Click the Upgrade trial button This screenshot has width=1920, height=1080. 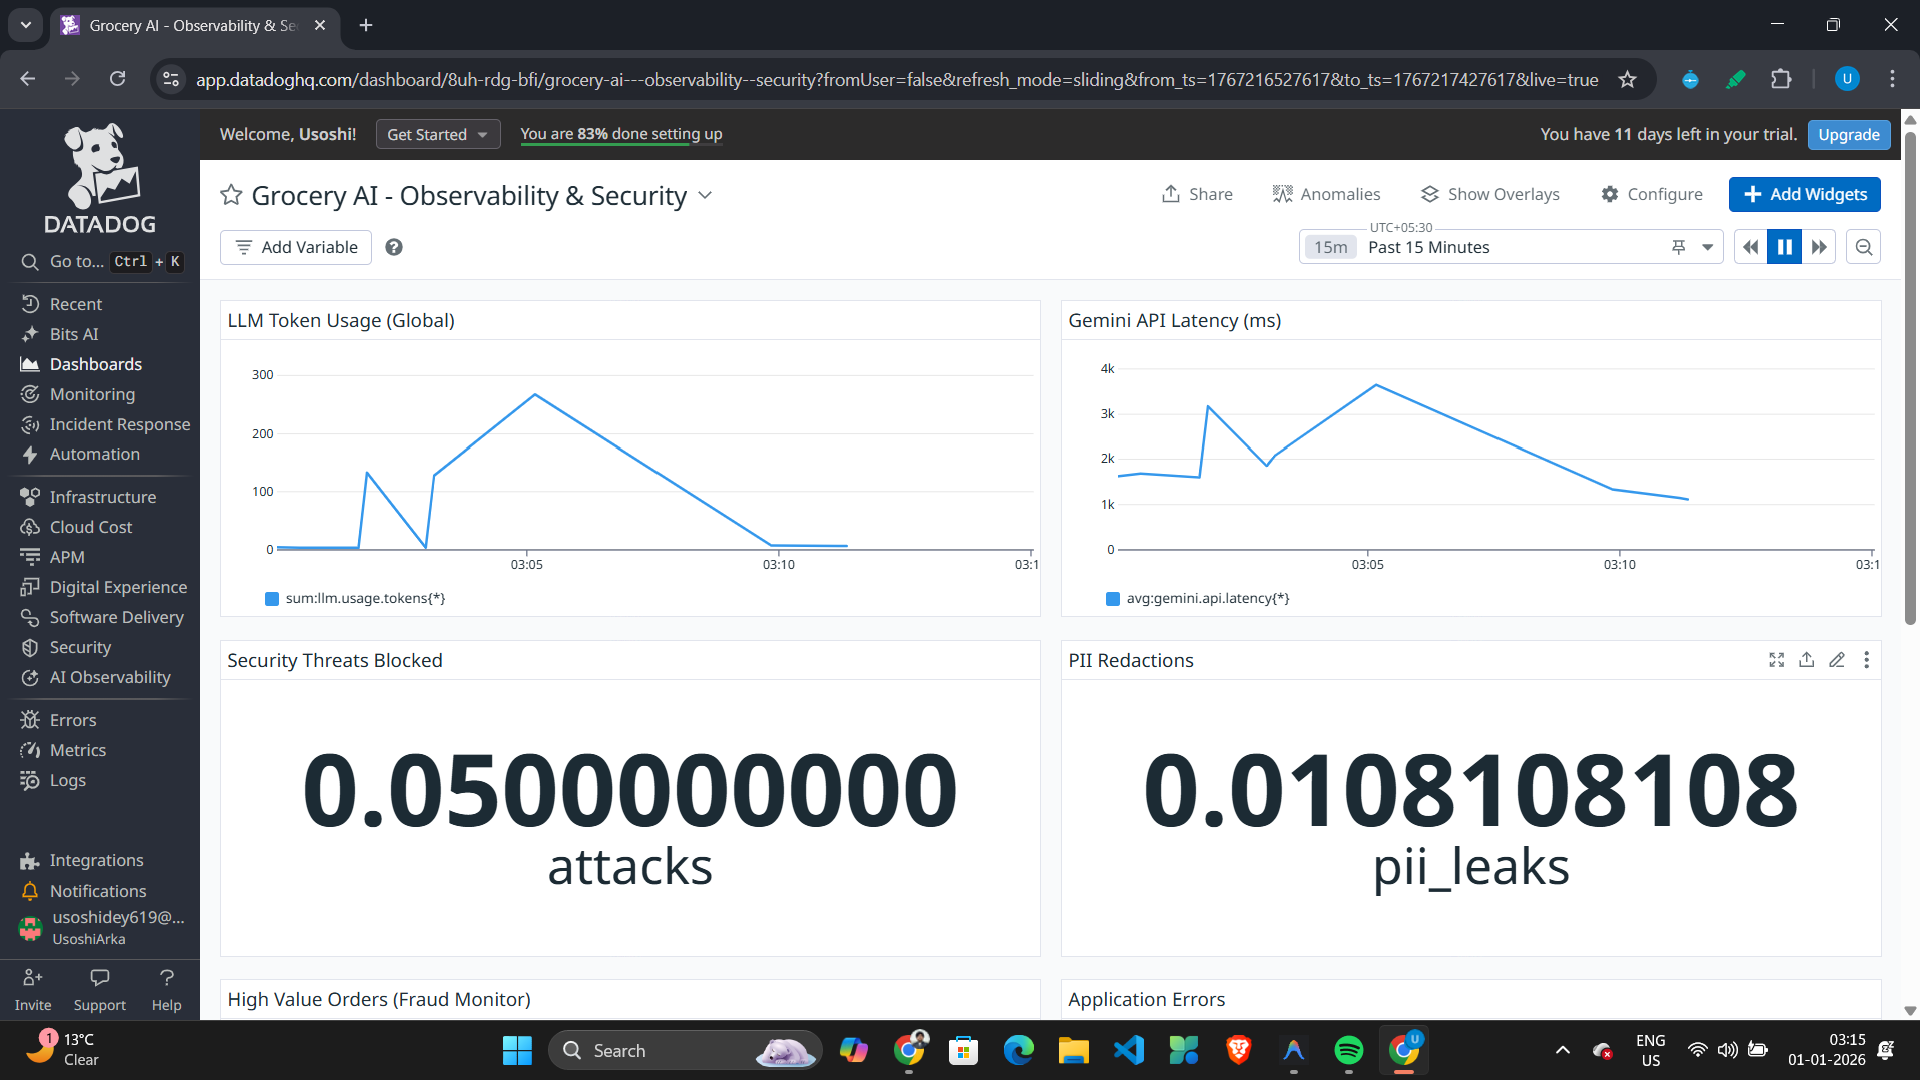[1848, 134]
